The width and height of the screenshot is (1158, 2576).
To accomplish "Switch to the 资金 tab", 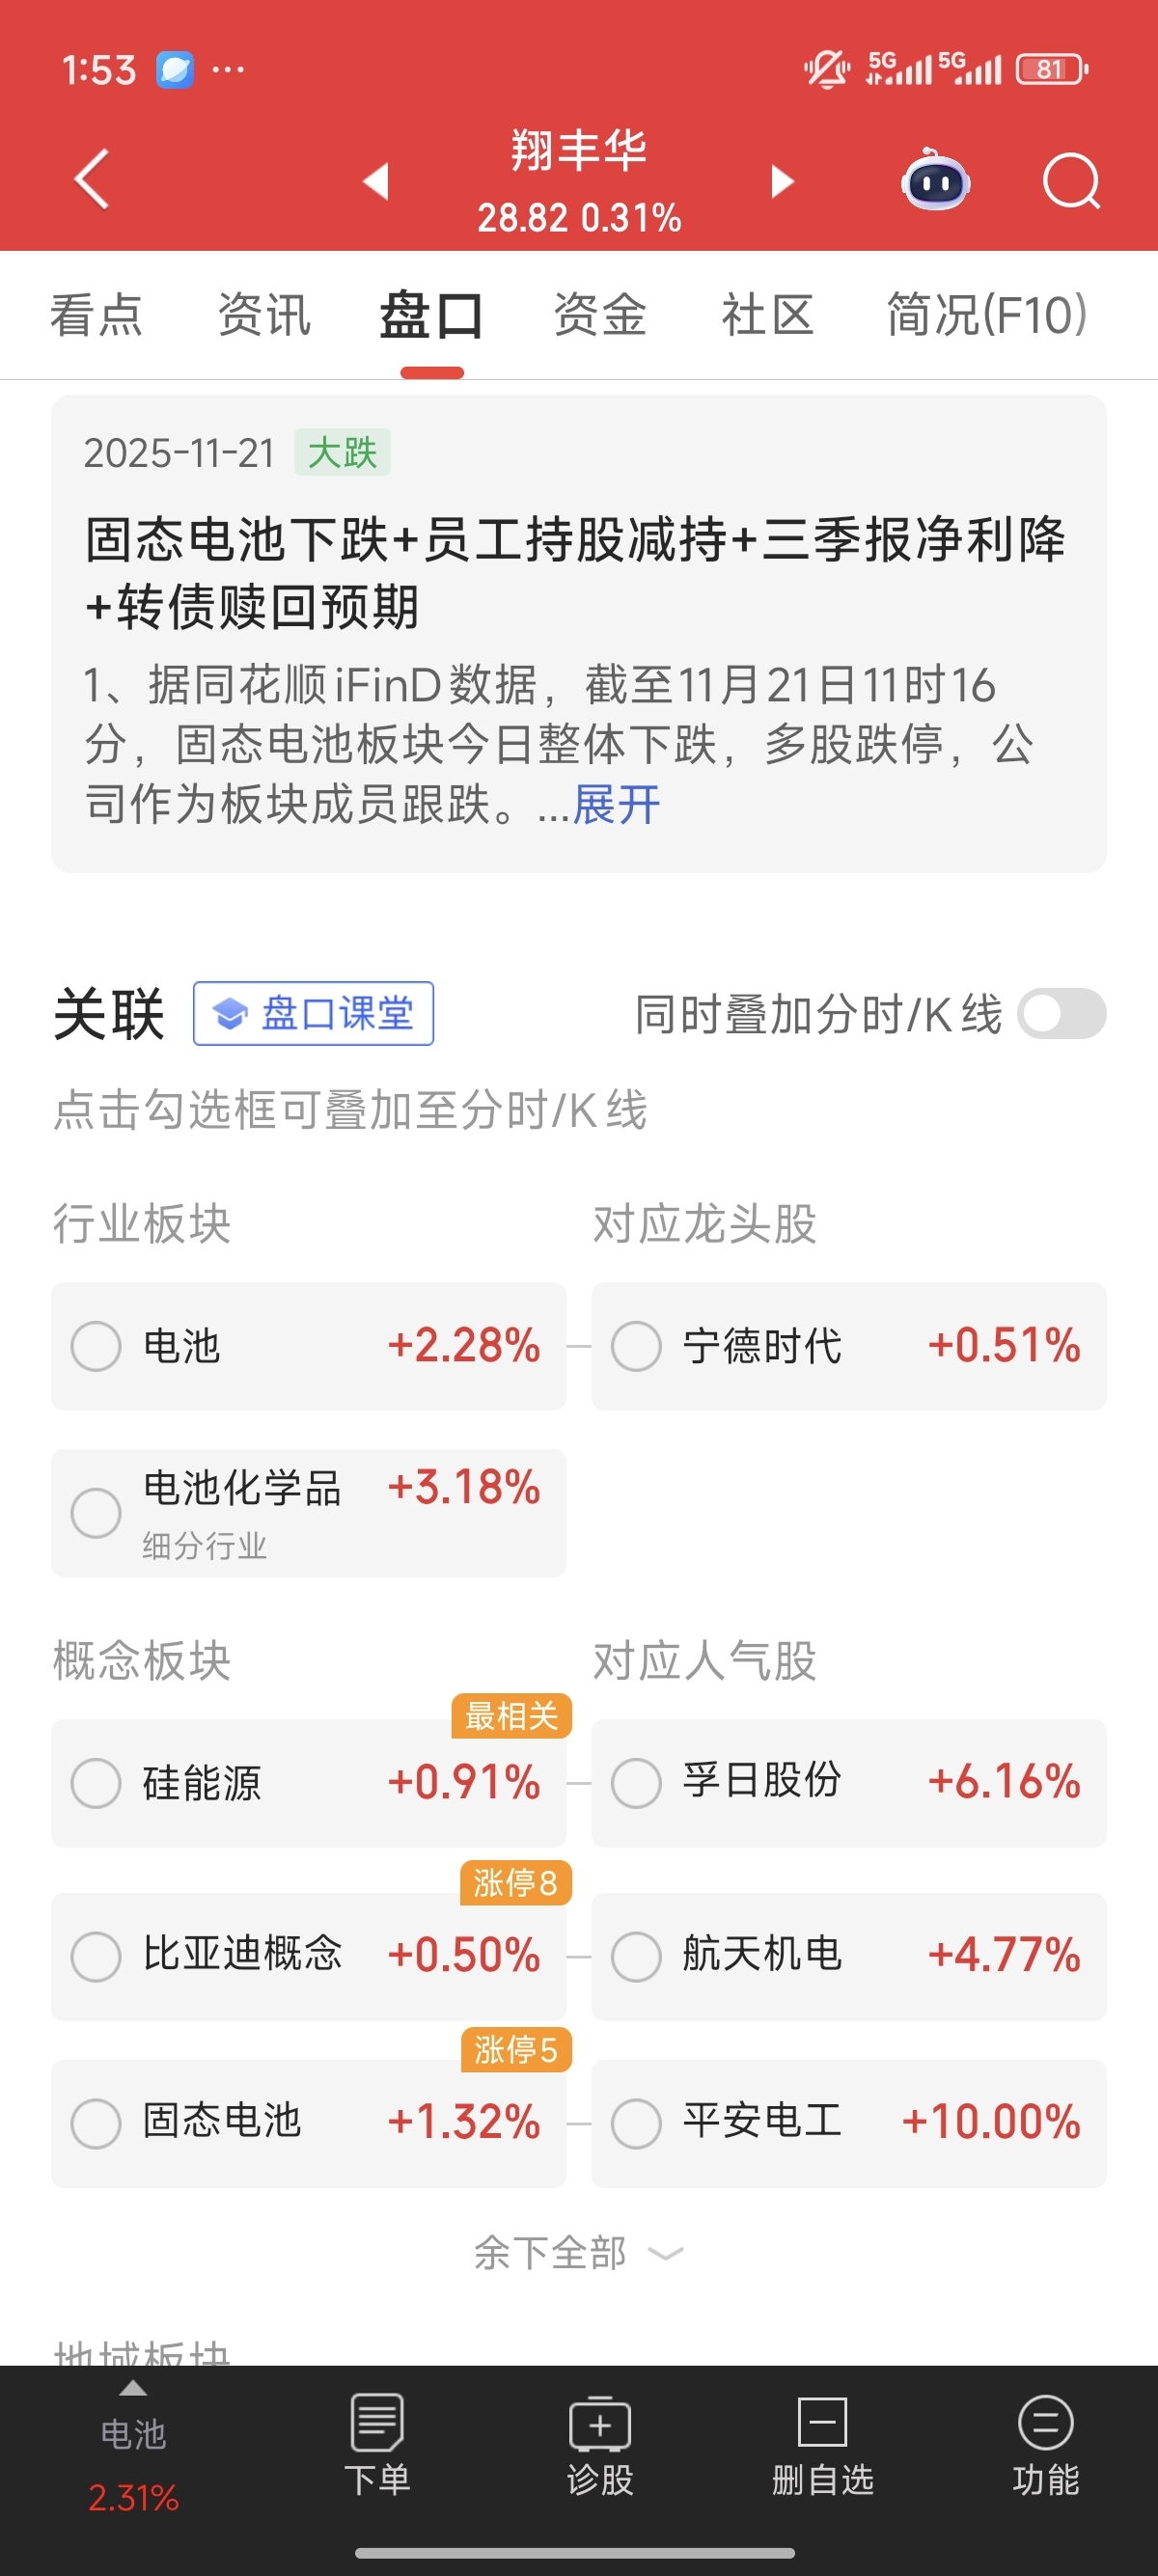I will (600, 314).
